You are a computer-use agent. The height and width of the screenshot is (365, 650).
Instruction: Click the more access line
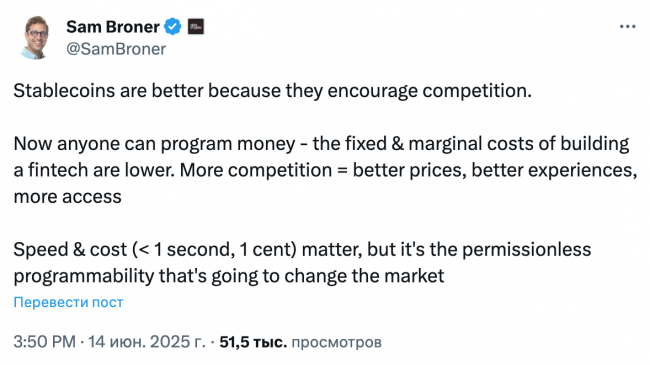click(68, 197)
